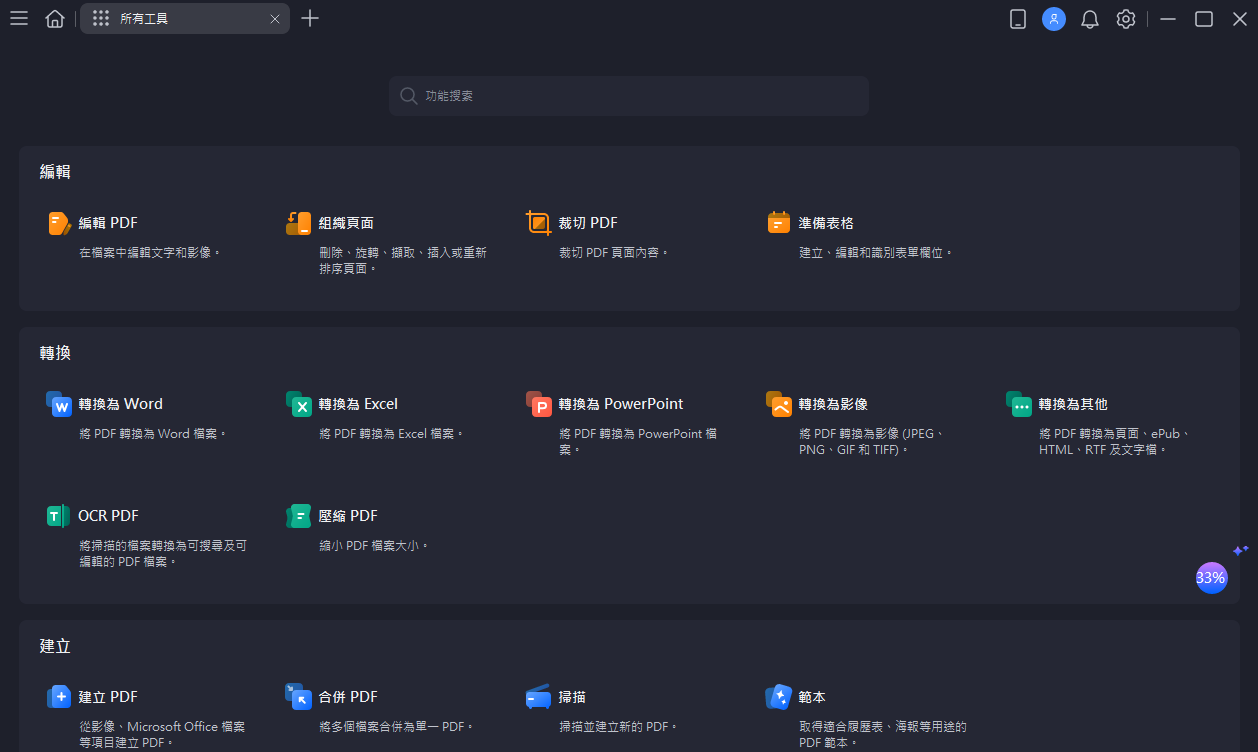Open the notifications bell
The height and width of the screenshot is (752, 1258).
(1090, 19)
